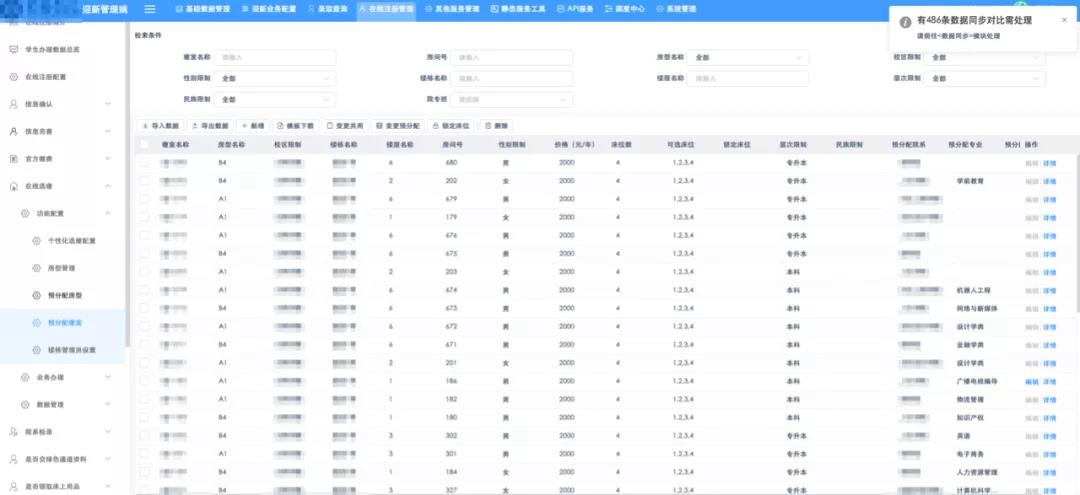Expand the 院系检录 sidebar group chevron
The width and height of the screenshot is (1080, 495).
(108, 432)
